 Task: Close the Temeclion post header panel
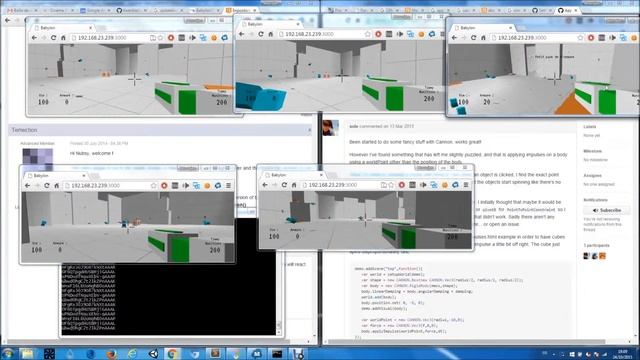pos(309,130)
